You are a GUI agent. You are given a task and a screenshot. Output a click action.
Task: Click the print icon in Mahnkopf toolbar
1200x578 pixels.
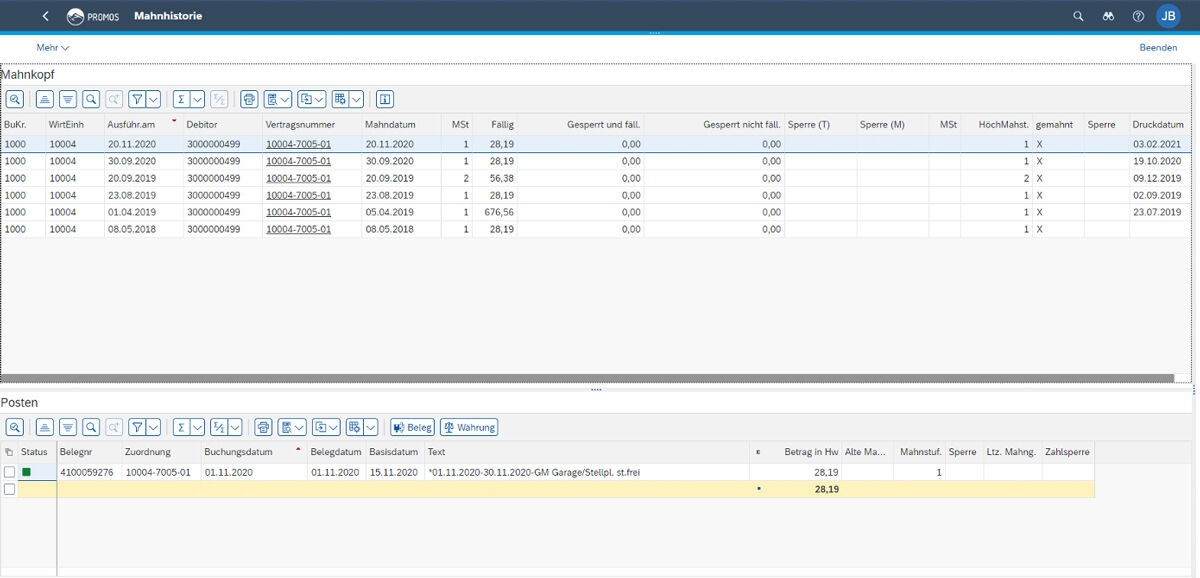tap(249, 99)
